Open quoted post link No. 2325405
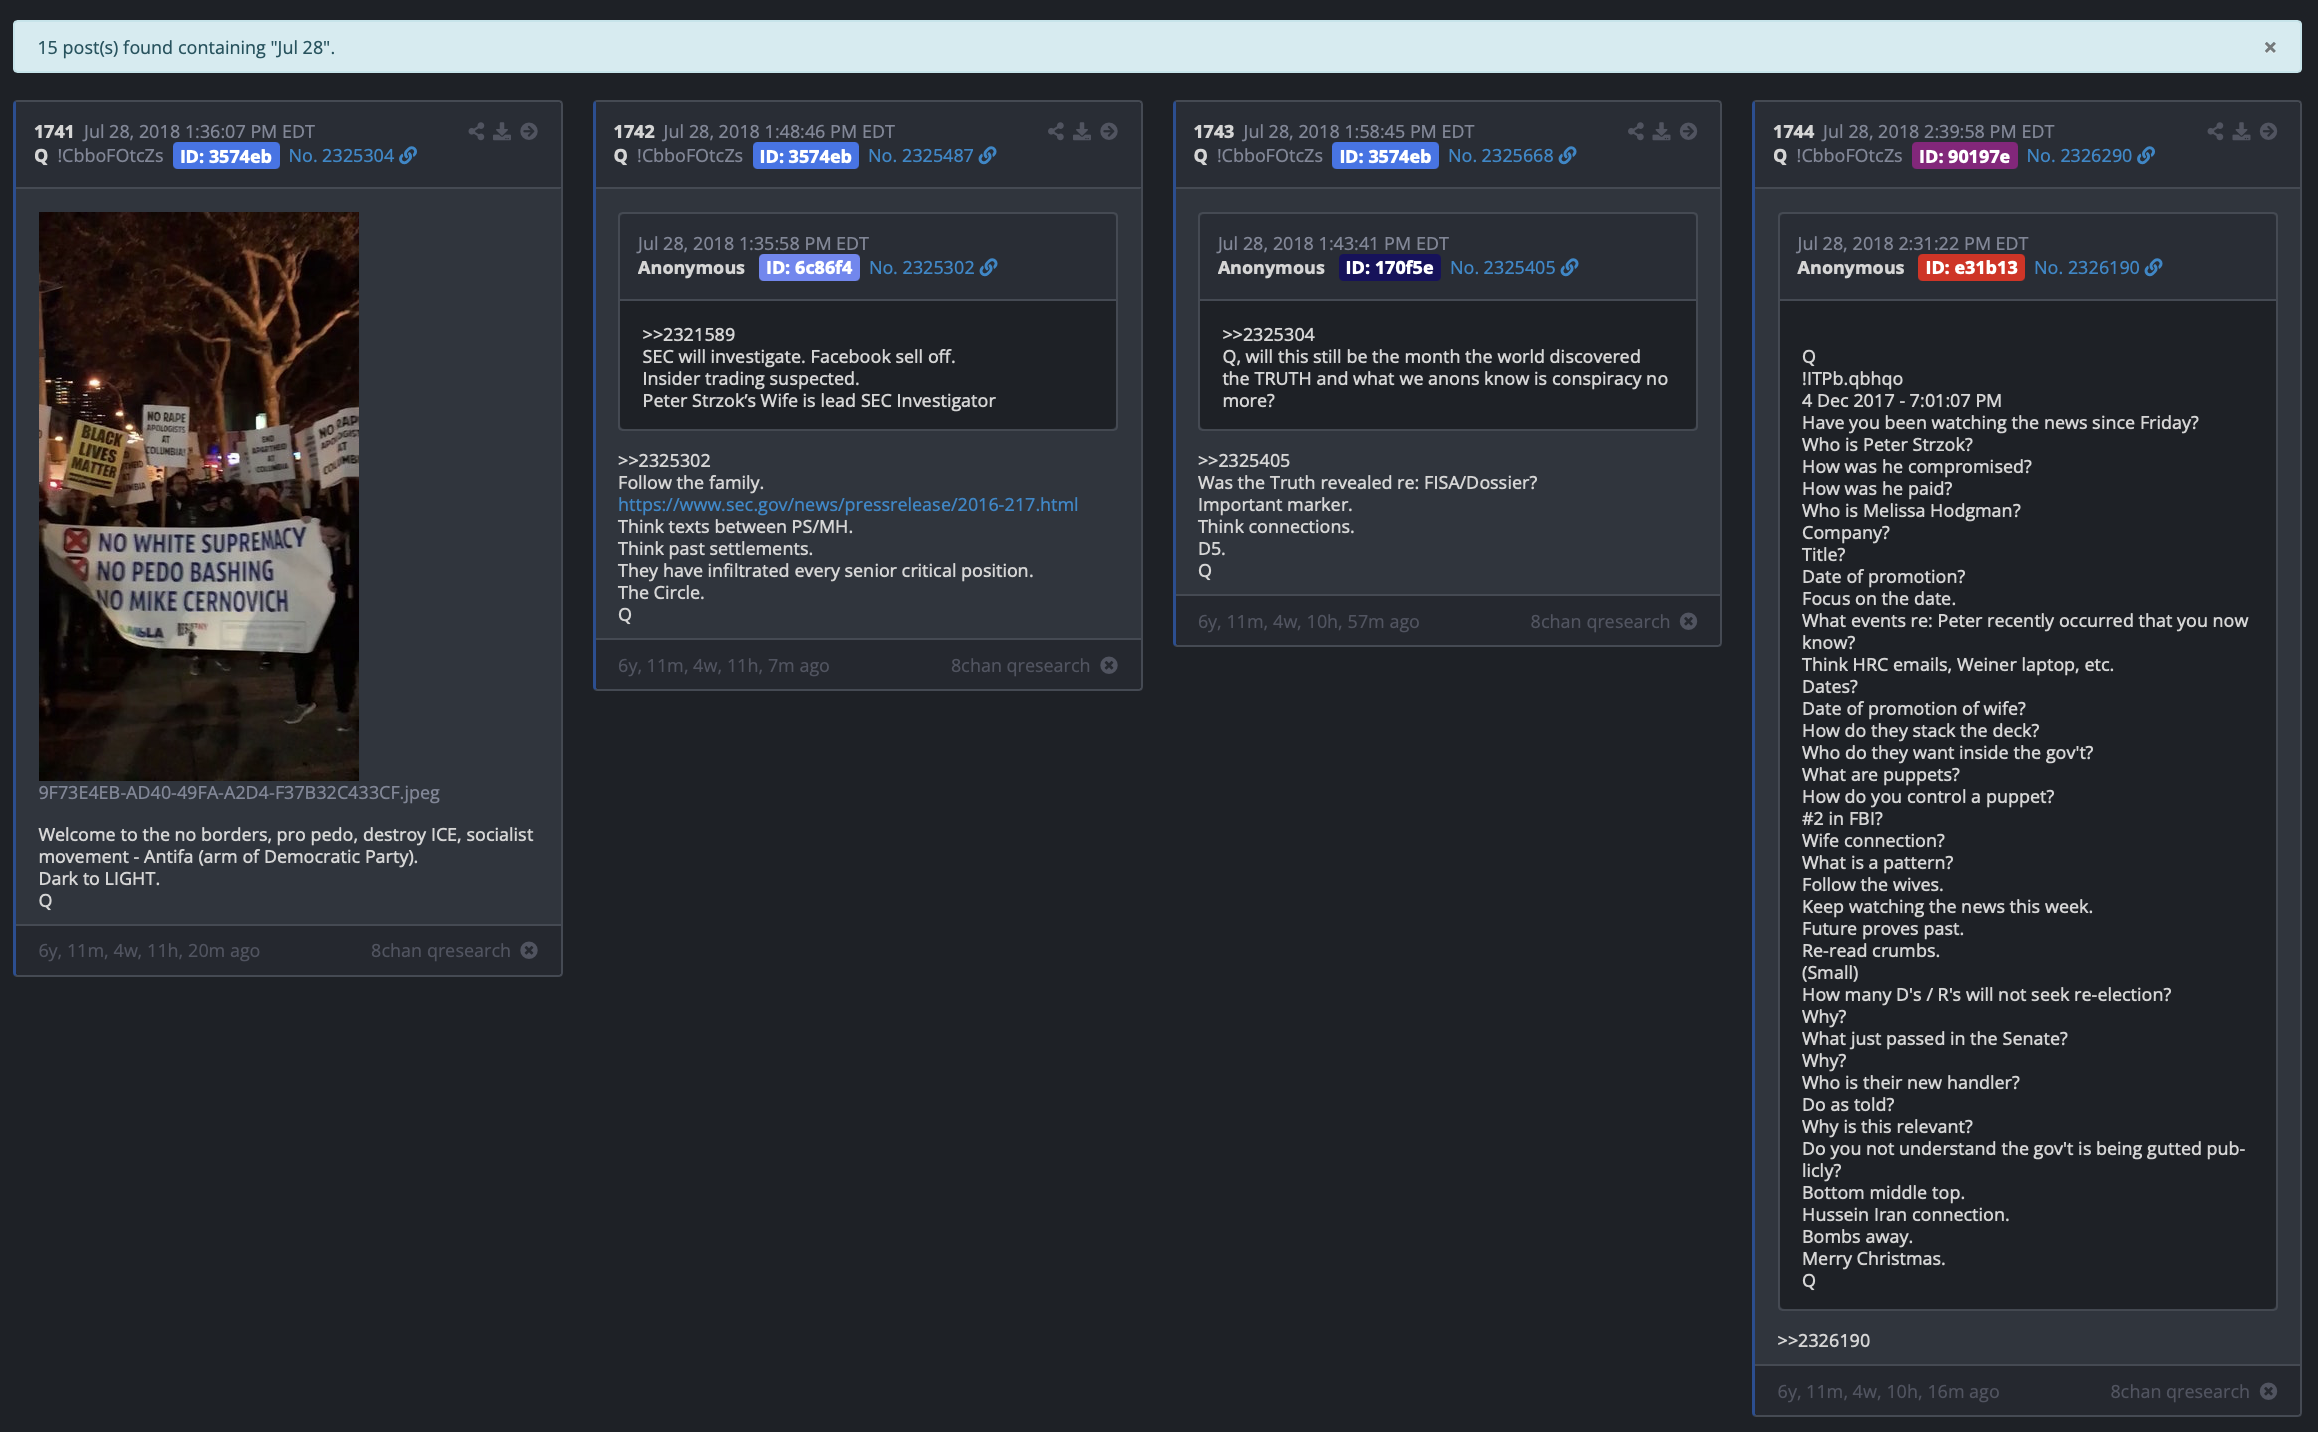Screen dimensions: 2318x1432 (x=1514, y=268)
